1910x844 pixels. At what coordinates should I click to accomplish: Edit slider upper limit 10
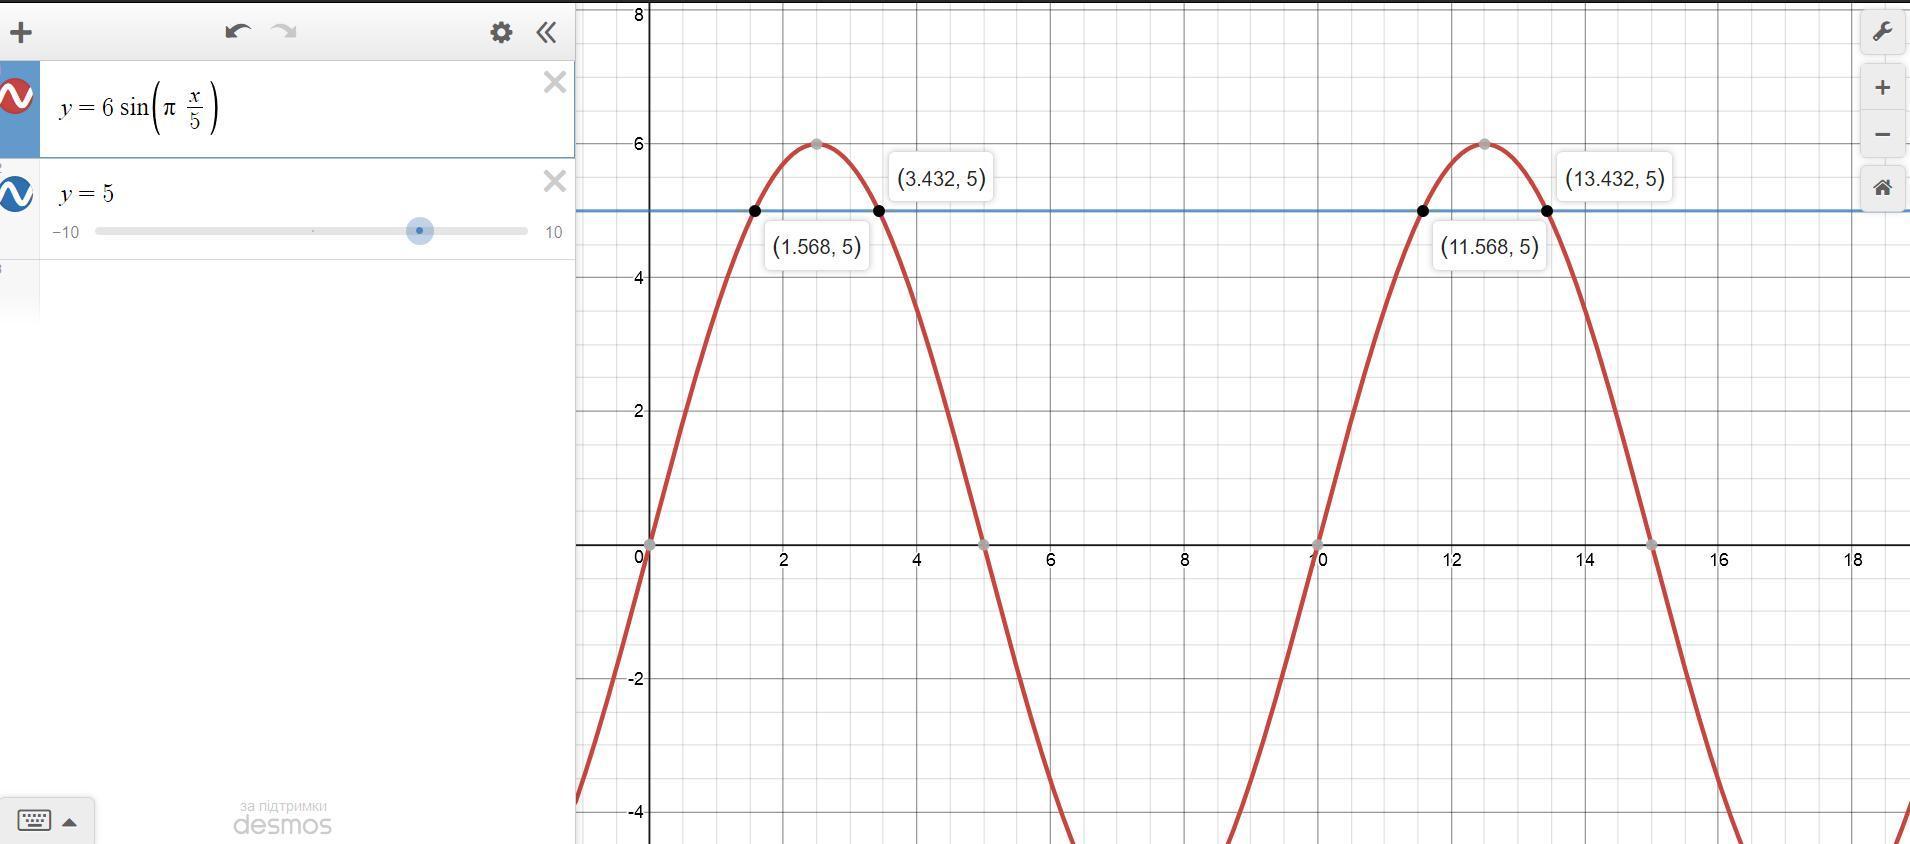553,232
